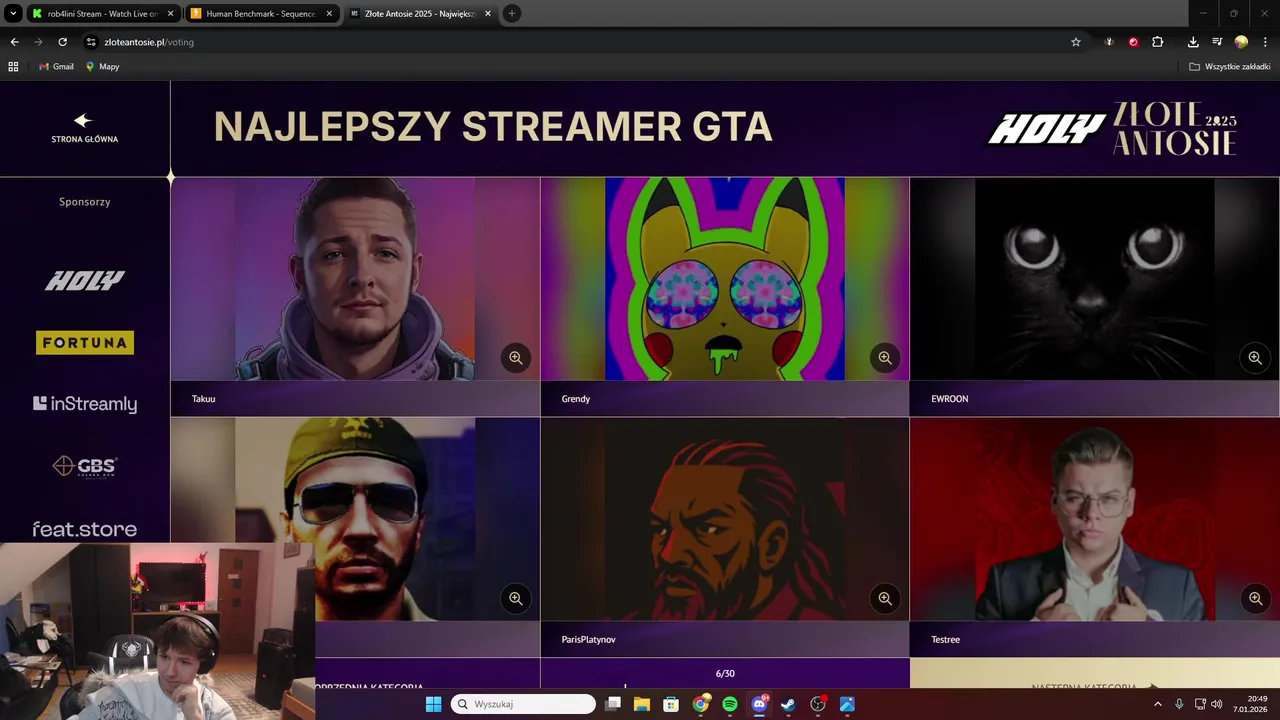Viewport: 1280px width, 720px height.
Task: Close the Human Benchmark tab
Action: tap(329, 13)
